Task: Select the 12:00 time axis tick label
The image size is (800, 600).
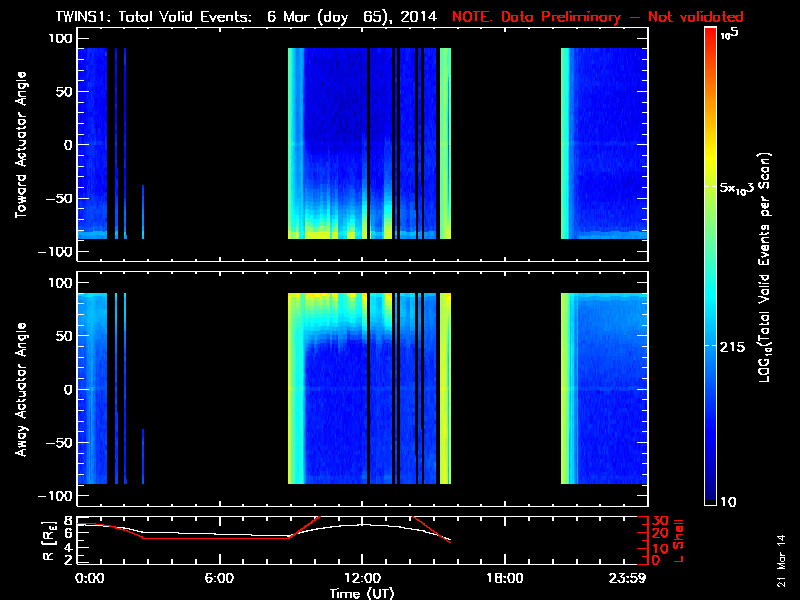Action: [361, 577]
